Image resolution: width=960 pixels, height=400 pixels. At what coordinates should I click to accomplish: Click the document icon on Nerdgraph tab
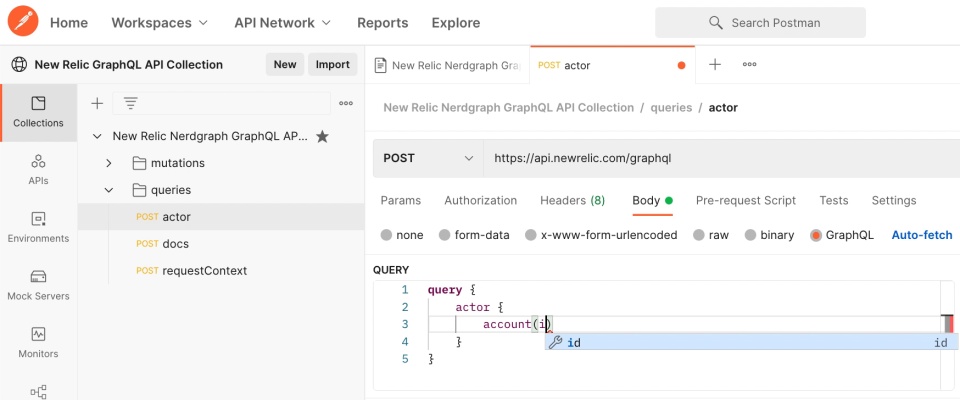pos(381,65)
